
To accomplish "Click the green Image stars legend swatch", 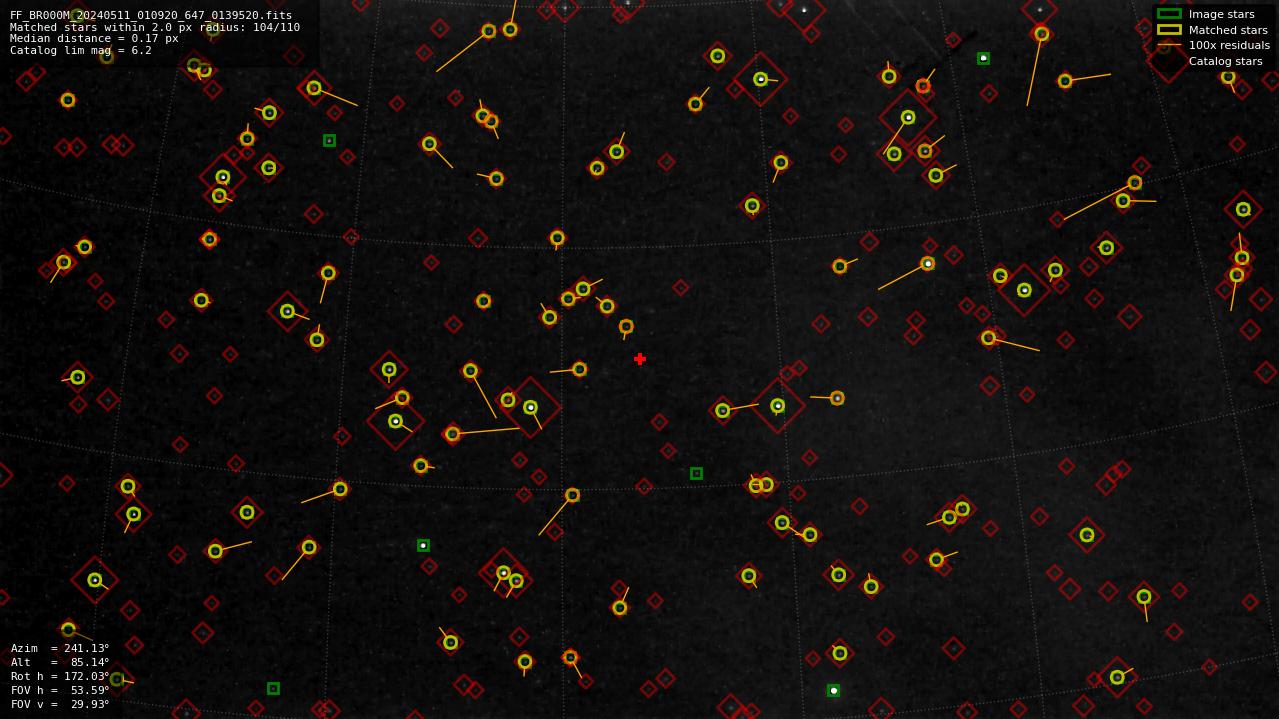I will pyautogui.click(x=1169, y=14).
